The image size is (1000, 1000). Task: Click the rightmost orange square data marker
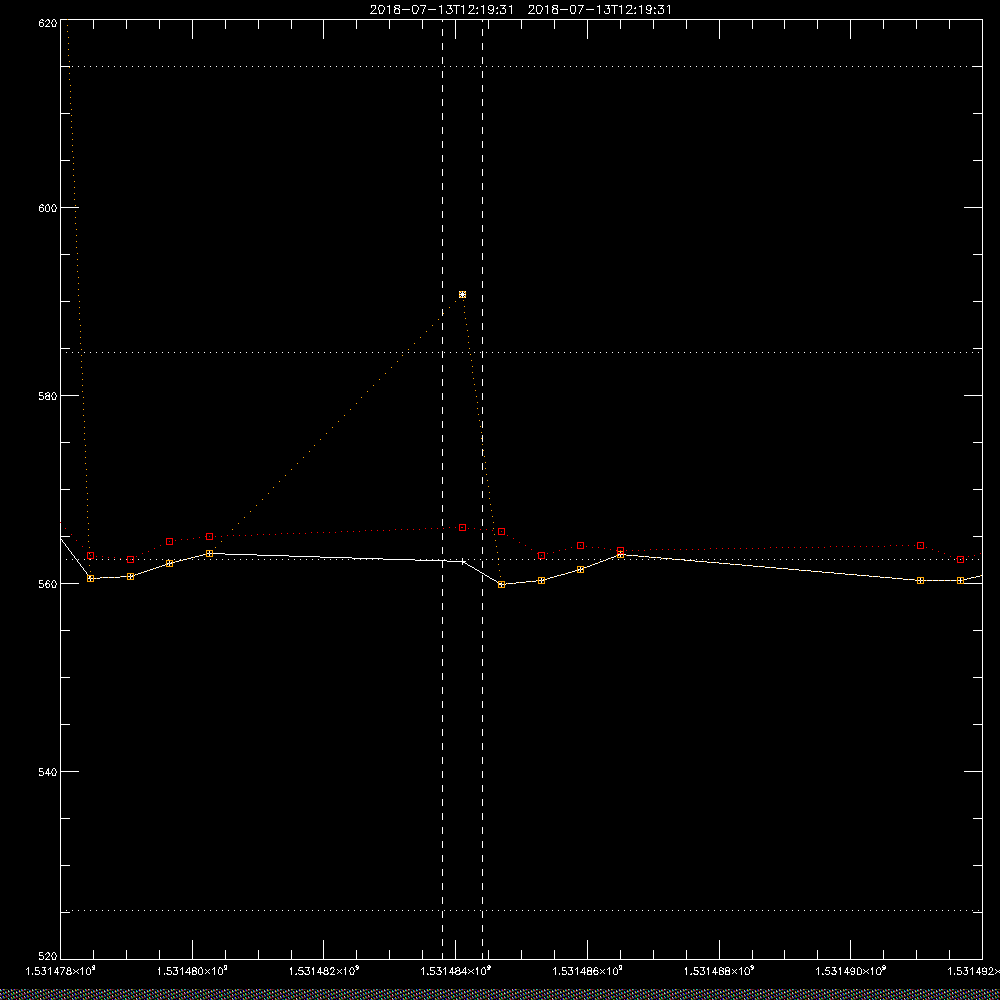(x=960, y=580)
